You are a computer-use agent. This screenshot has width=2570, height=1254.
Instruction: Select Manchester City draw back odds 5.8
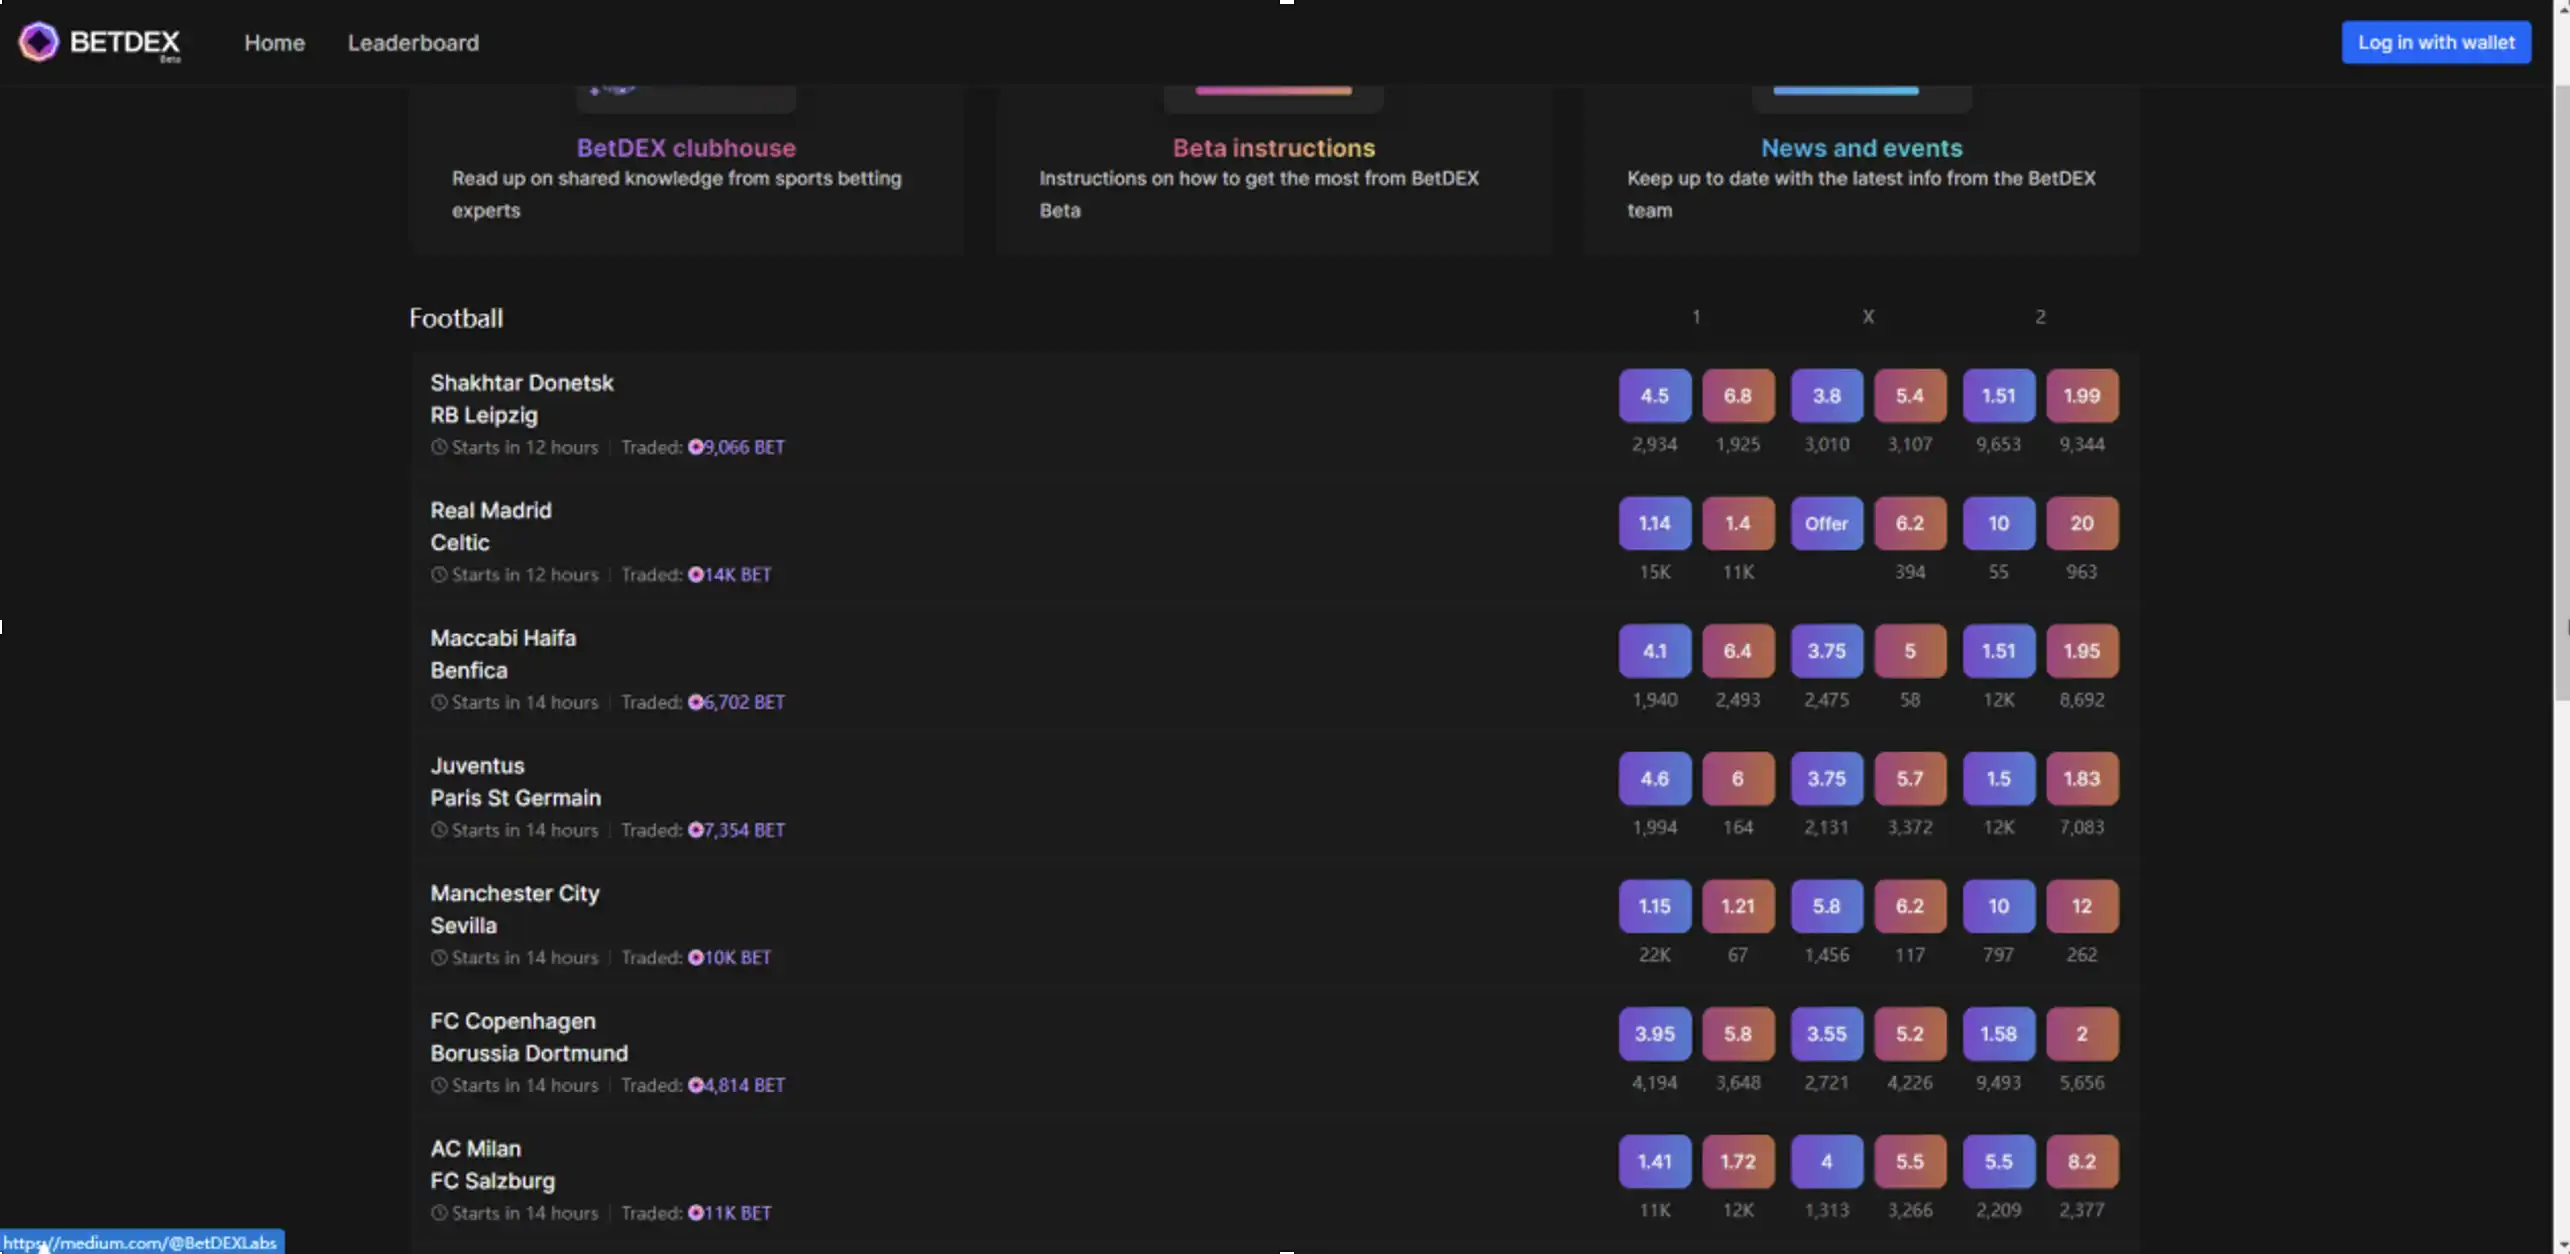pos(1826,906)
